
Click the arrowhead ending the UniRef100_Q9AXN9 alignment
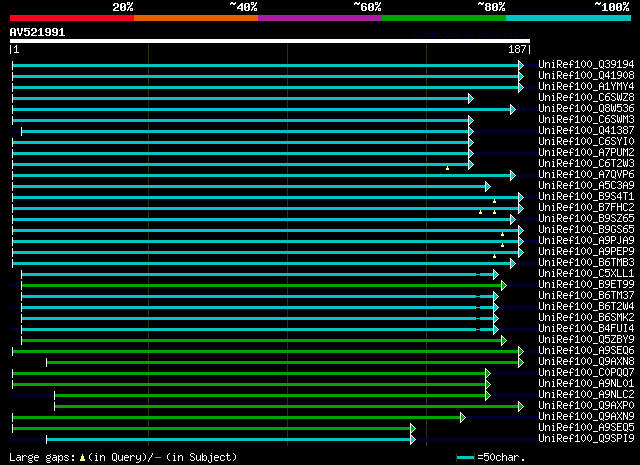463,418
